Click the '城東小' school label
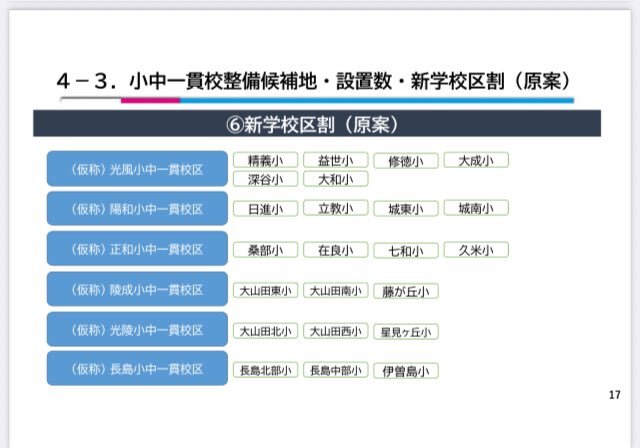The image size is (640, 448). click(406, 209)
